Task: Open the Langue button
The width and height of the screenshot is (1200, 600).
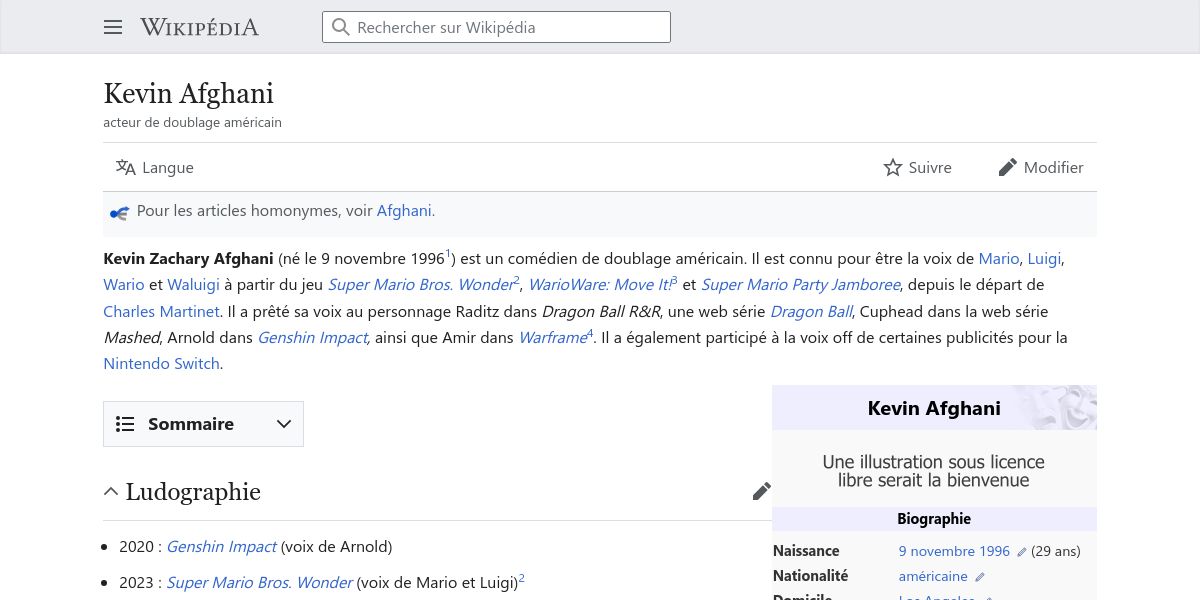Action: (155, 167)
